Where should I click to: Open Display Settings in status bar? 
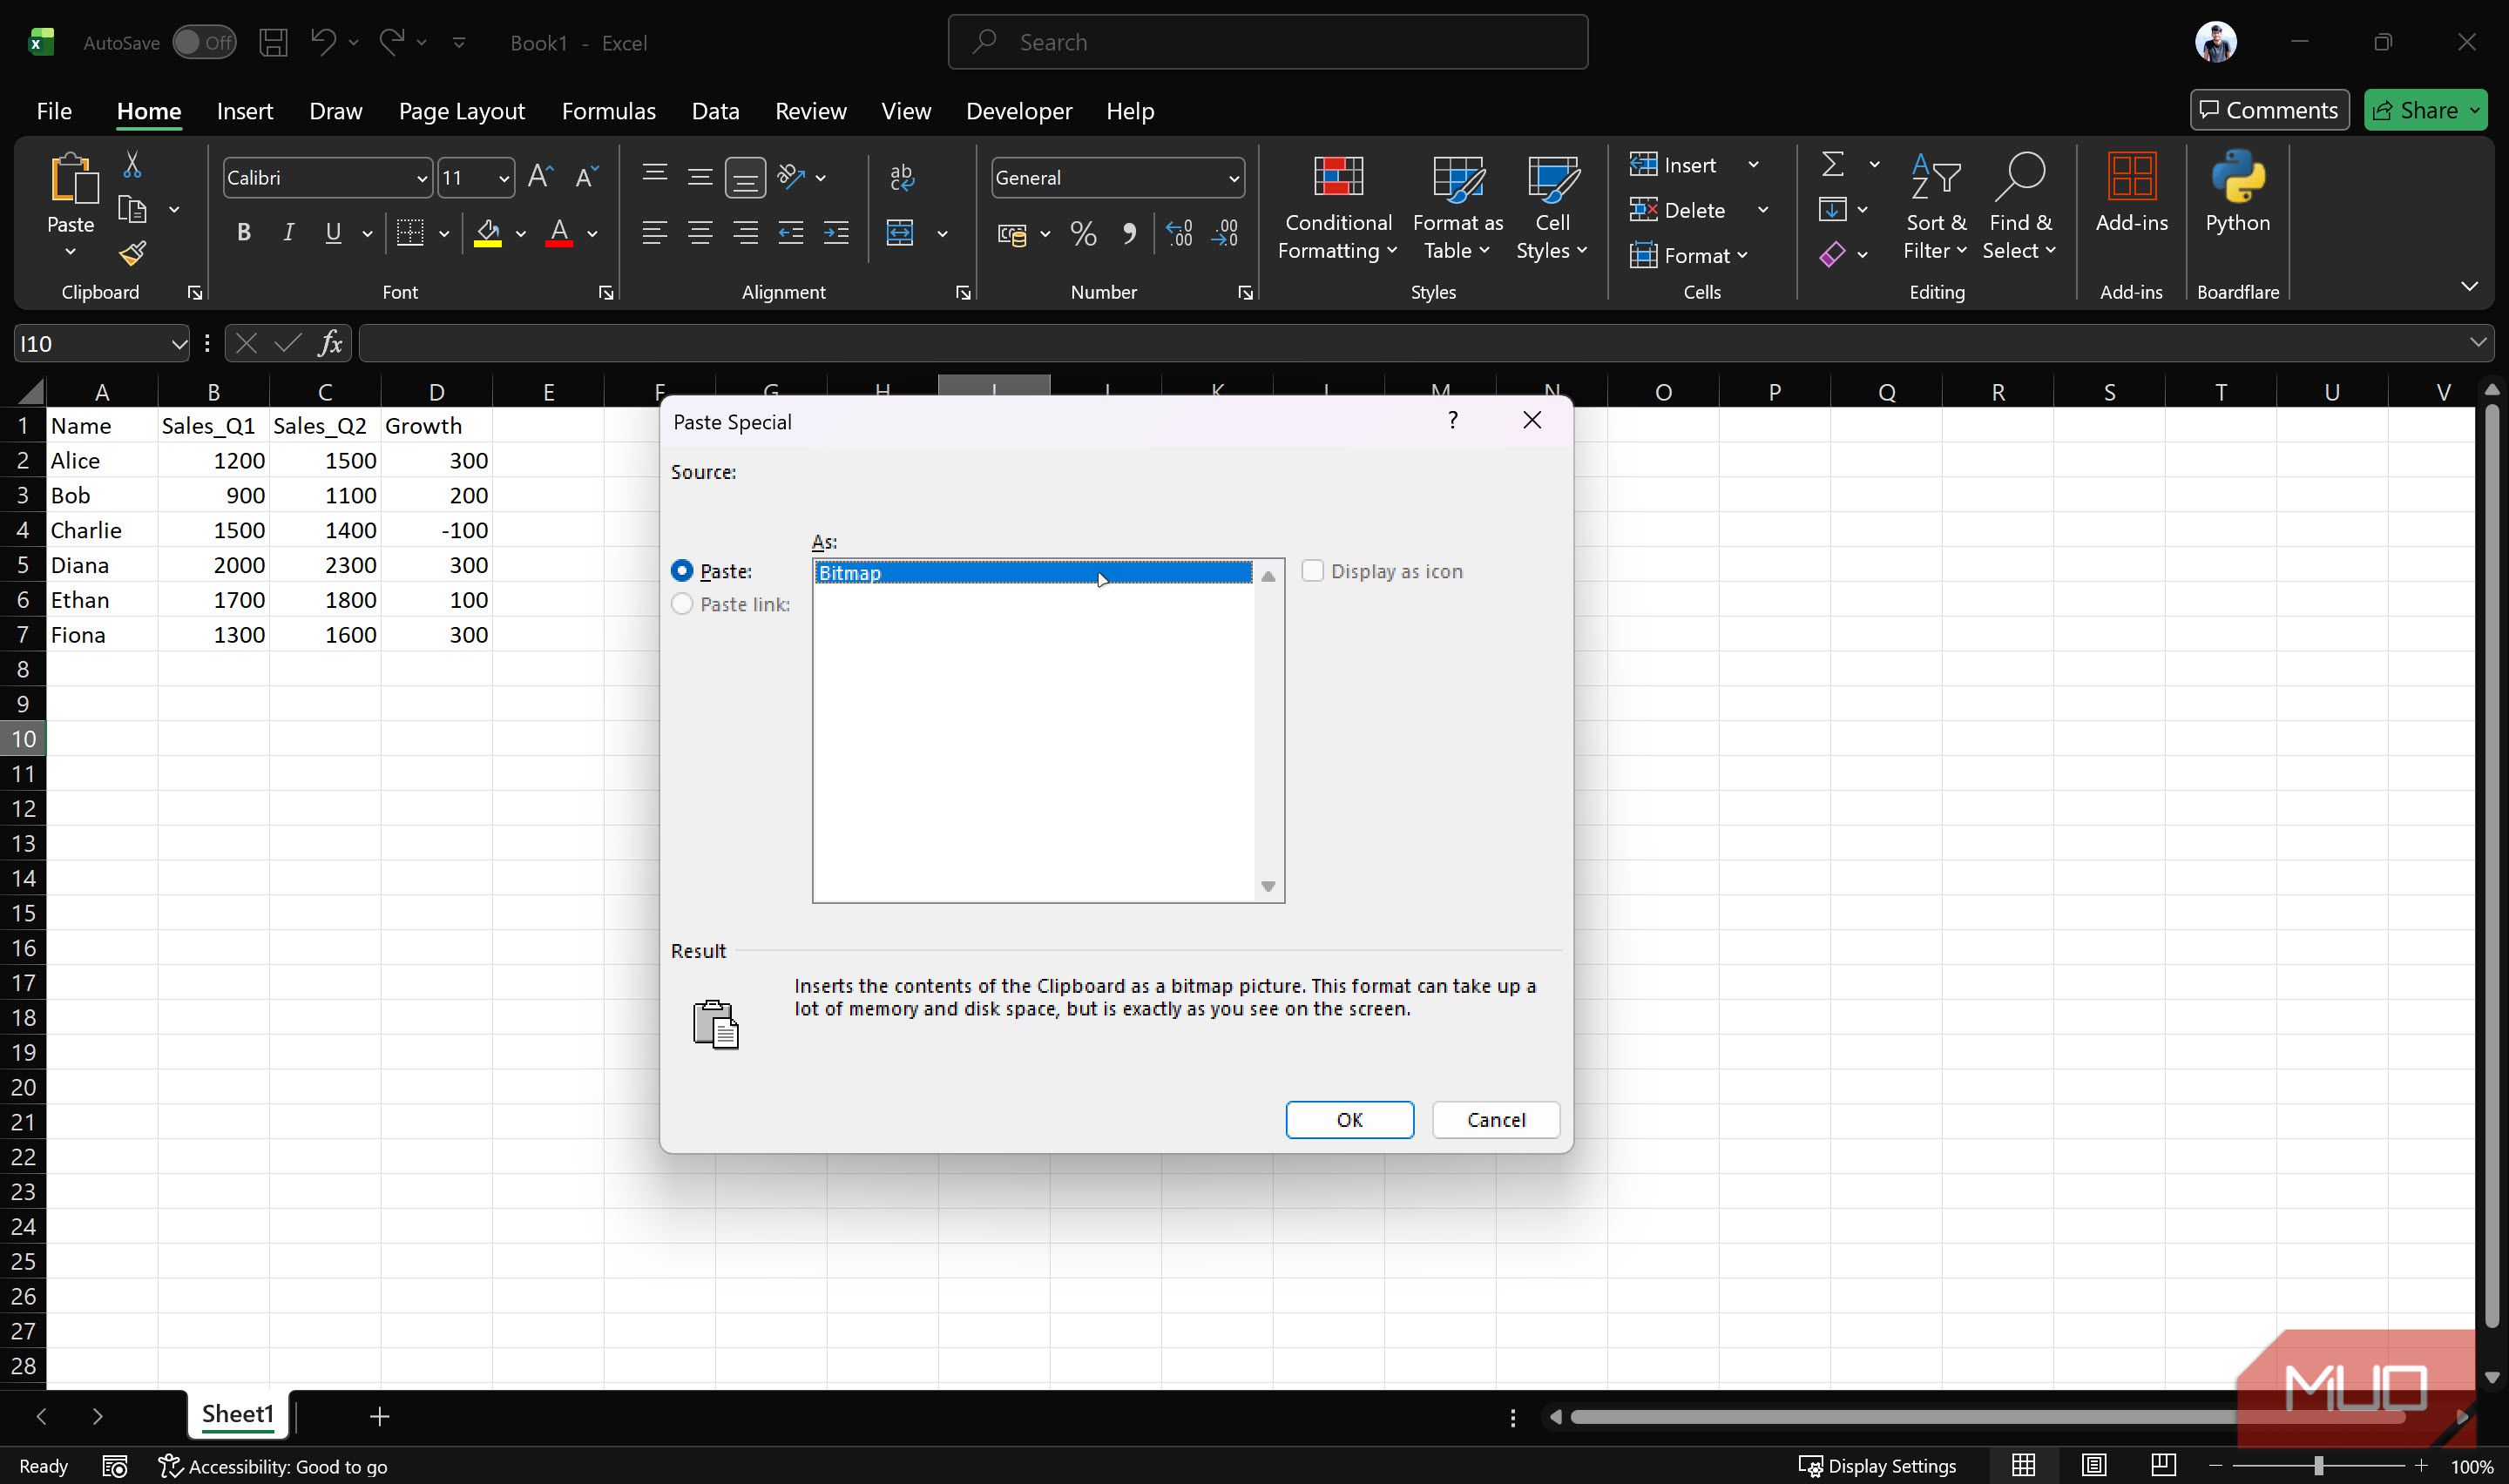point(1877,1466)
